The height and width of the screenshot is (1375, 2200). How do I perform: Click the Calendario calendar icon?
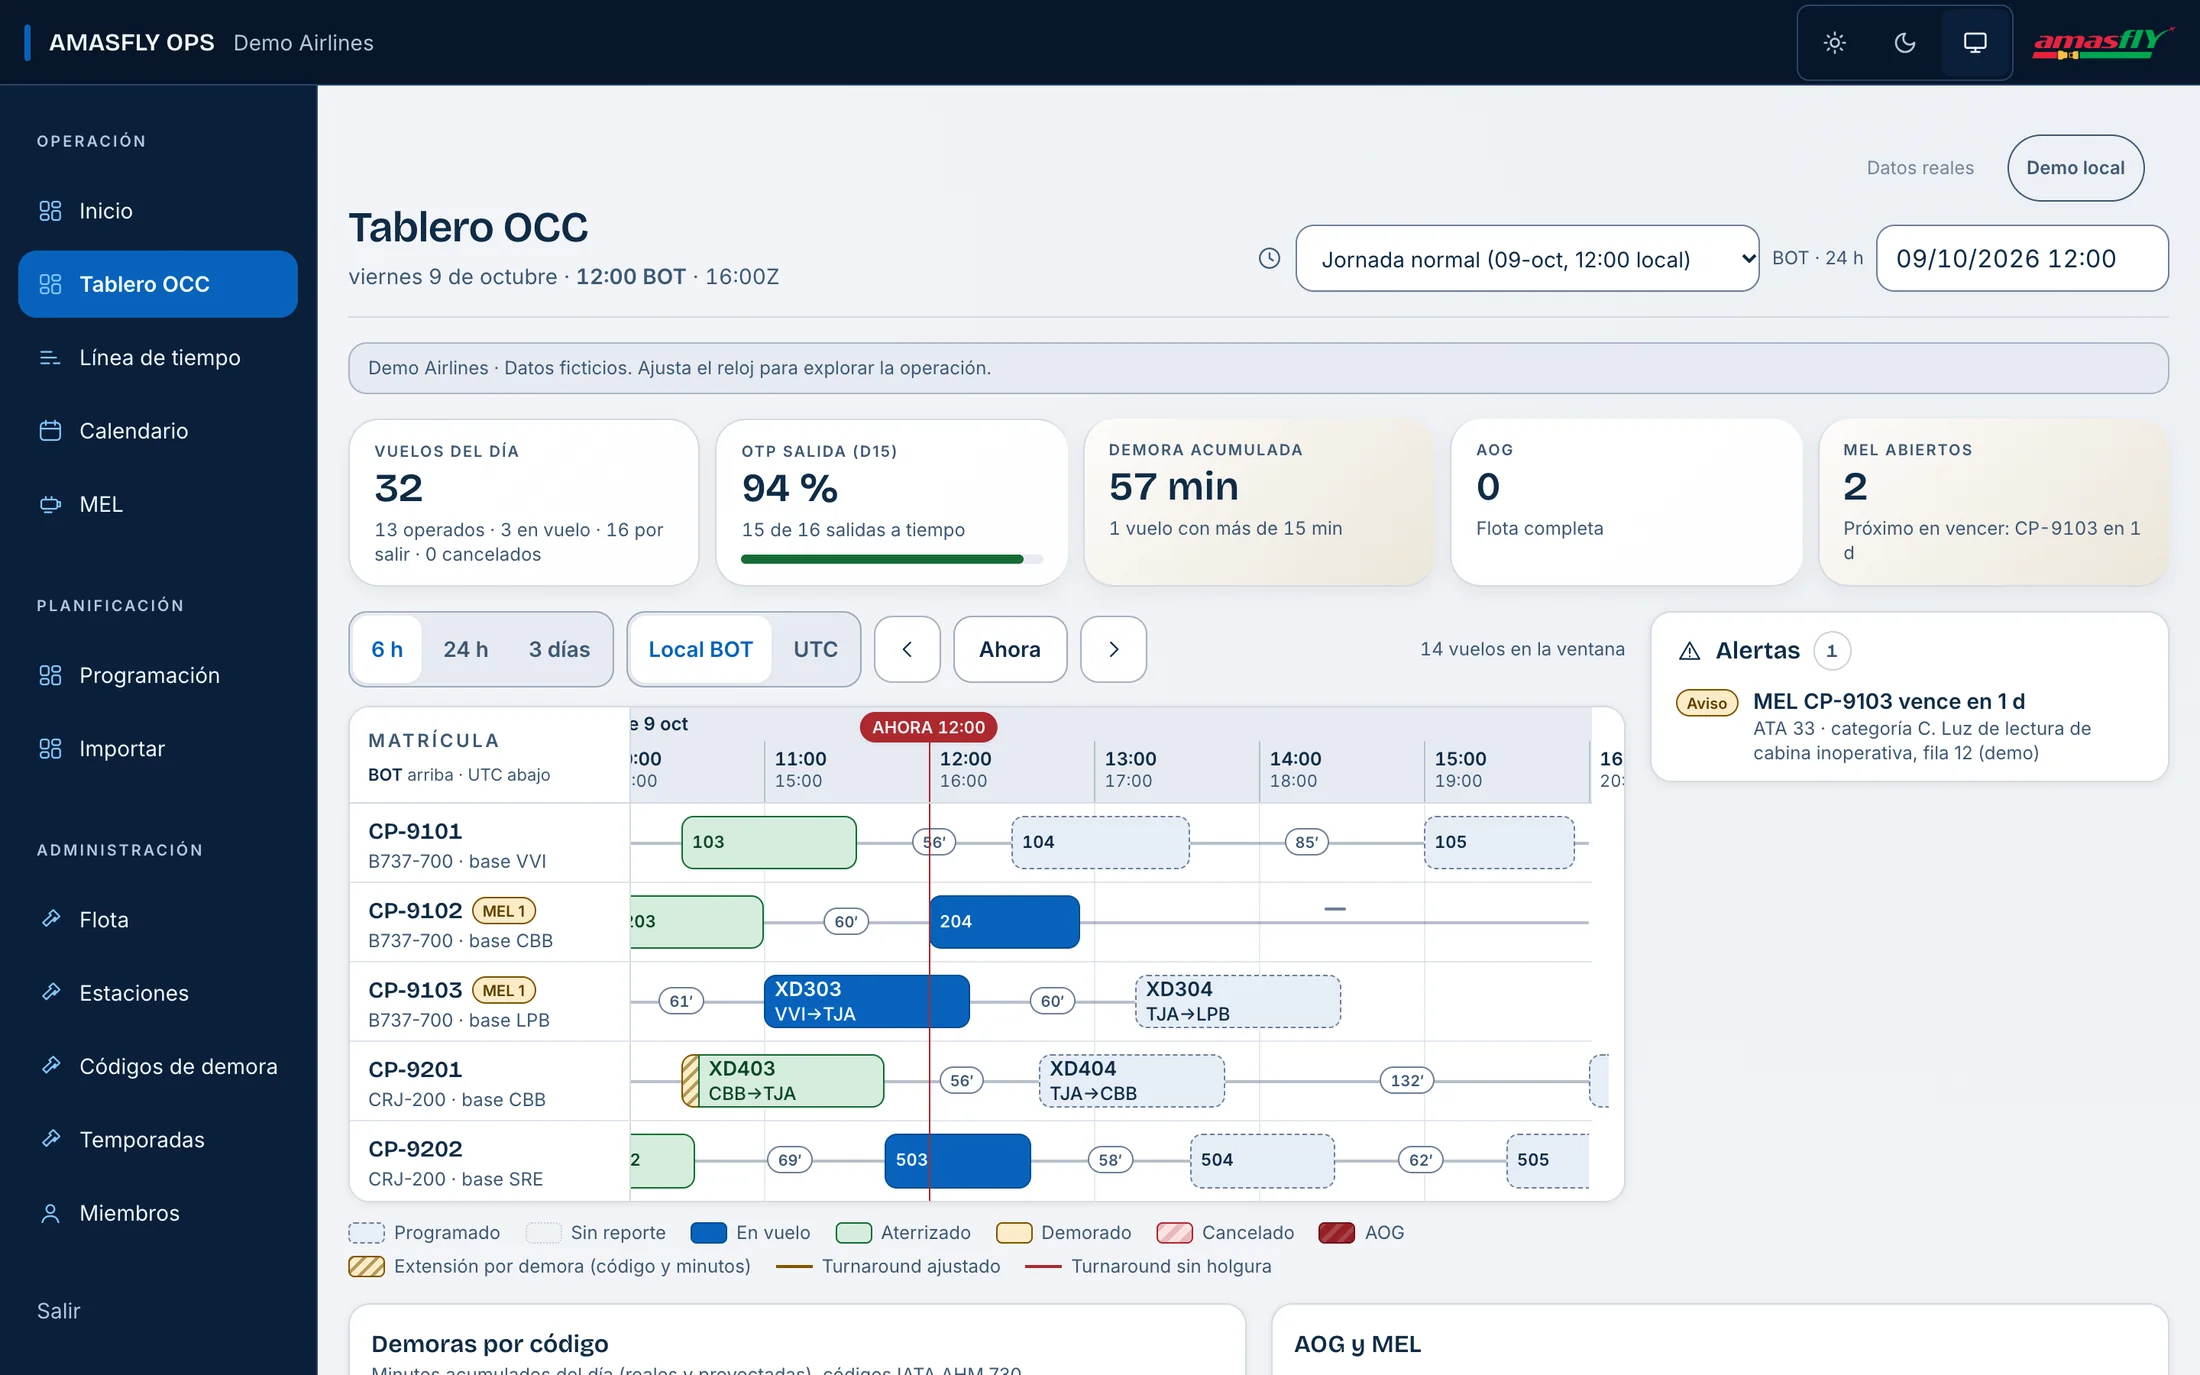pos(50,431)
